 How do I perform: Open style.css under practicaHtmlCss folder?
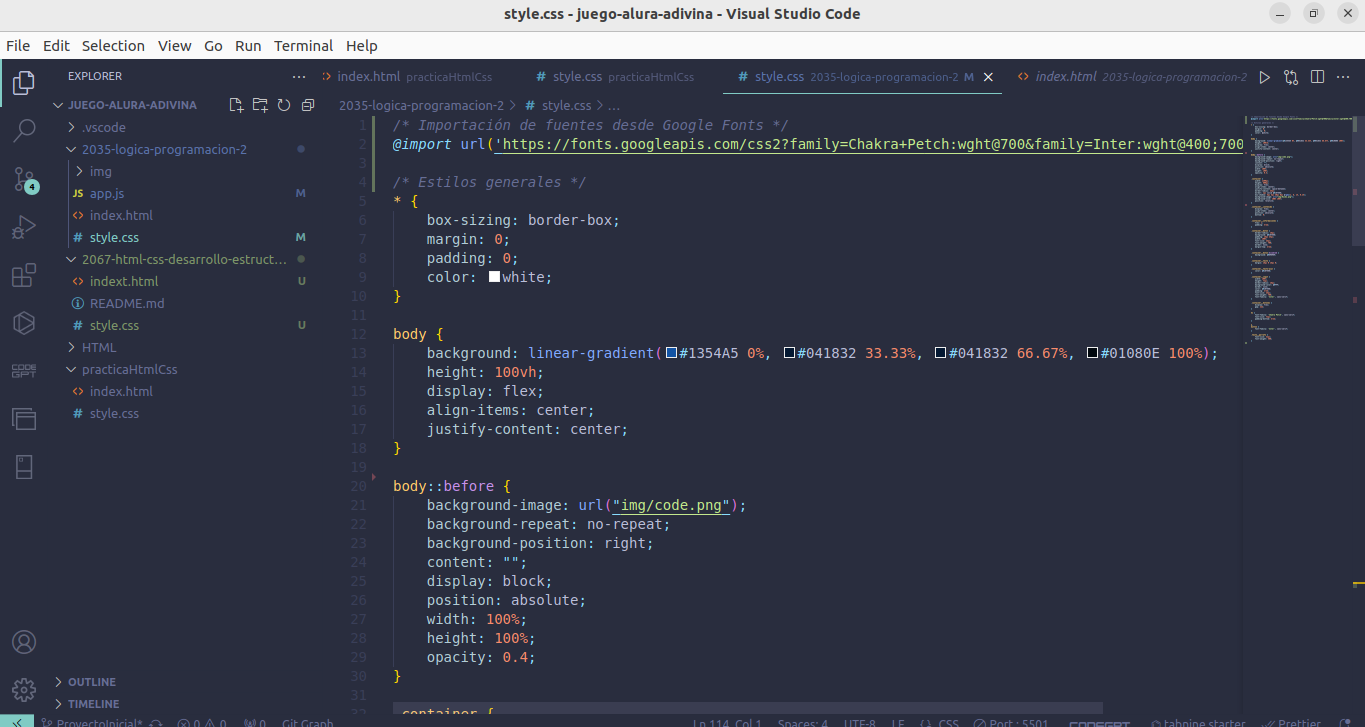(114, 413)
